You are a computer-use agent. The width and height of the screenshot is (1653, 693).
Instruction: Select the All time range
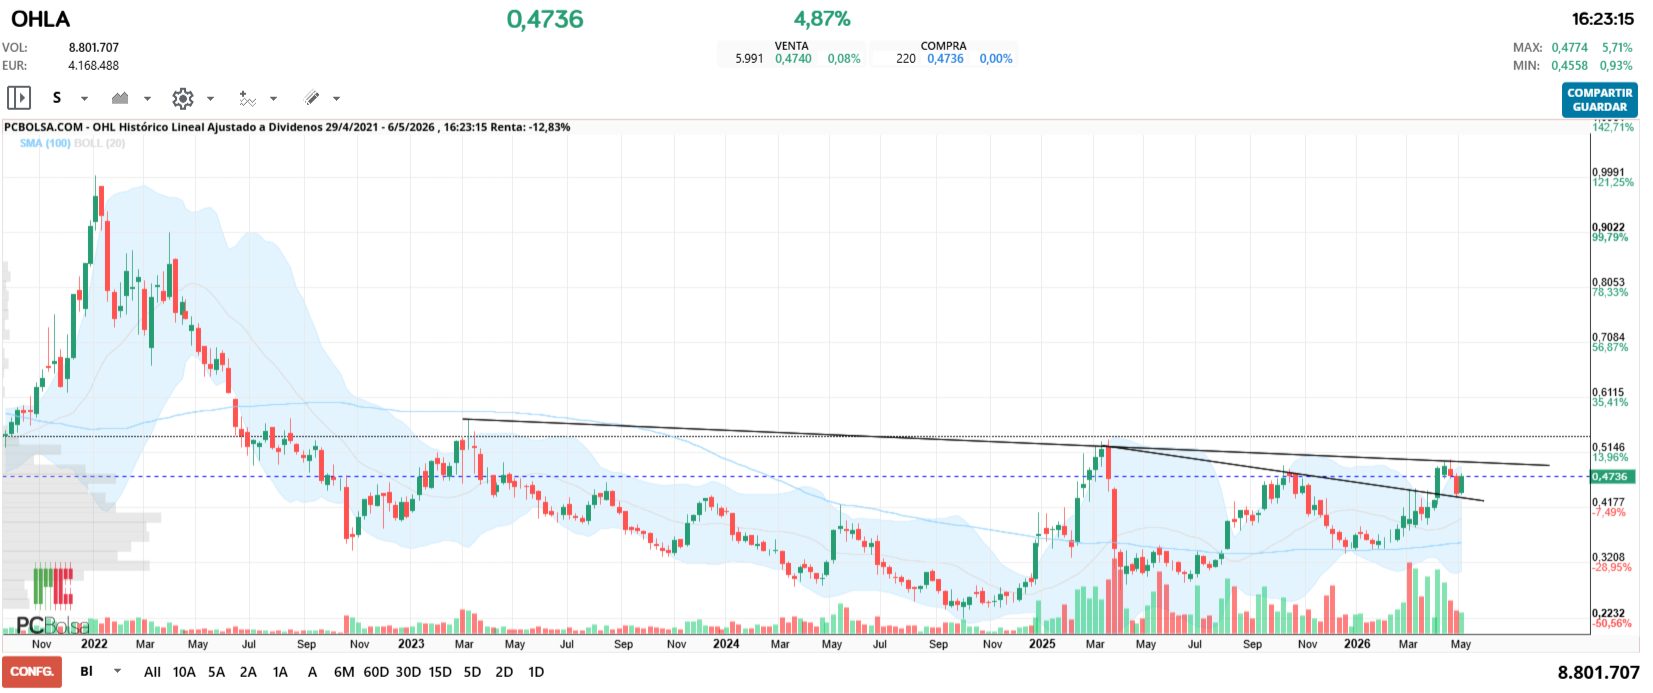152,672
